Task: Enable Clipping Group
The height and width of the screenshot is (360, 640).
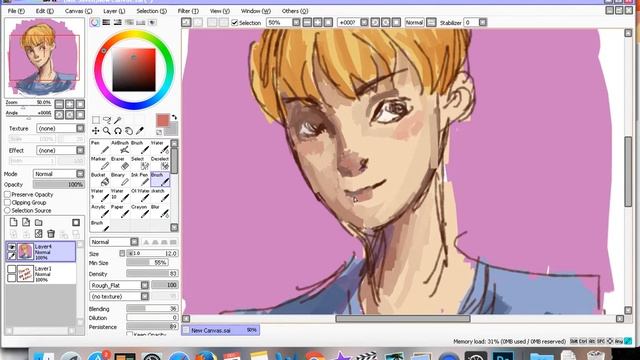Action: click(7, 202)
